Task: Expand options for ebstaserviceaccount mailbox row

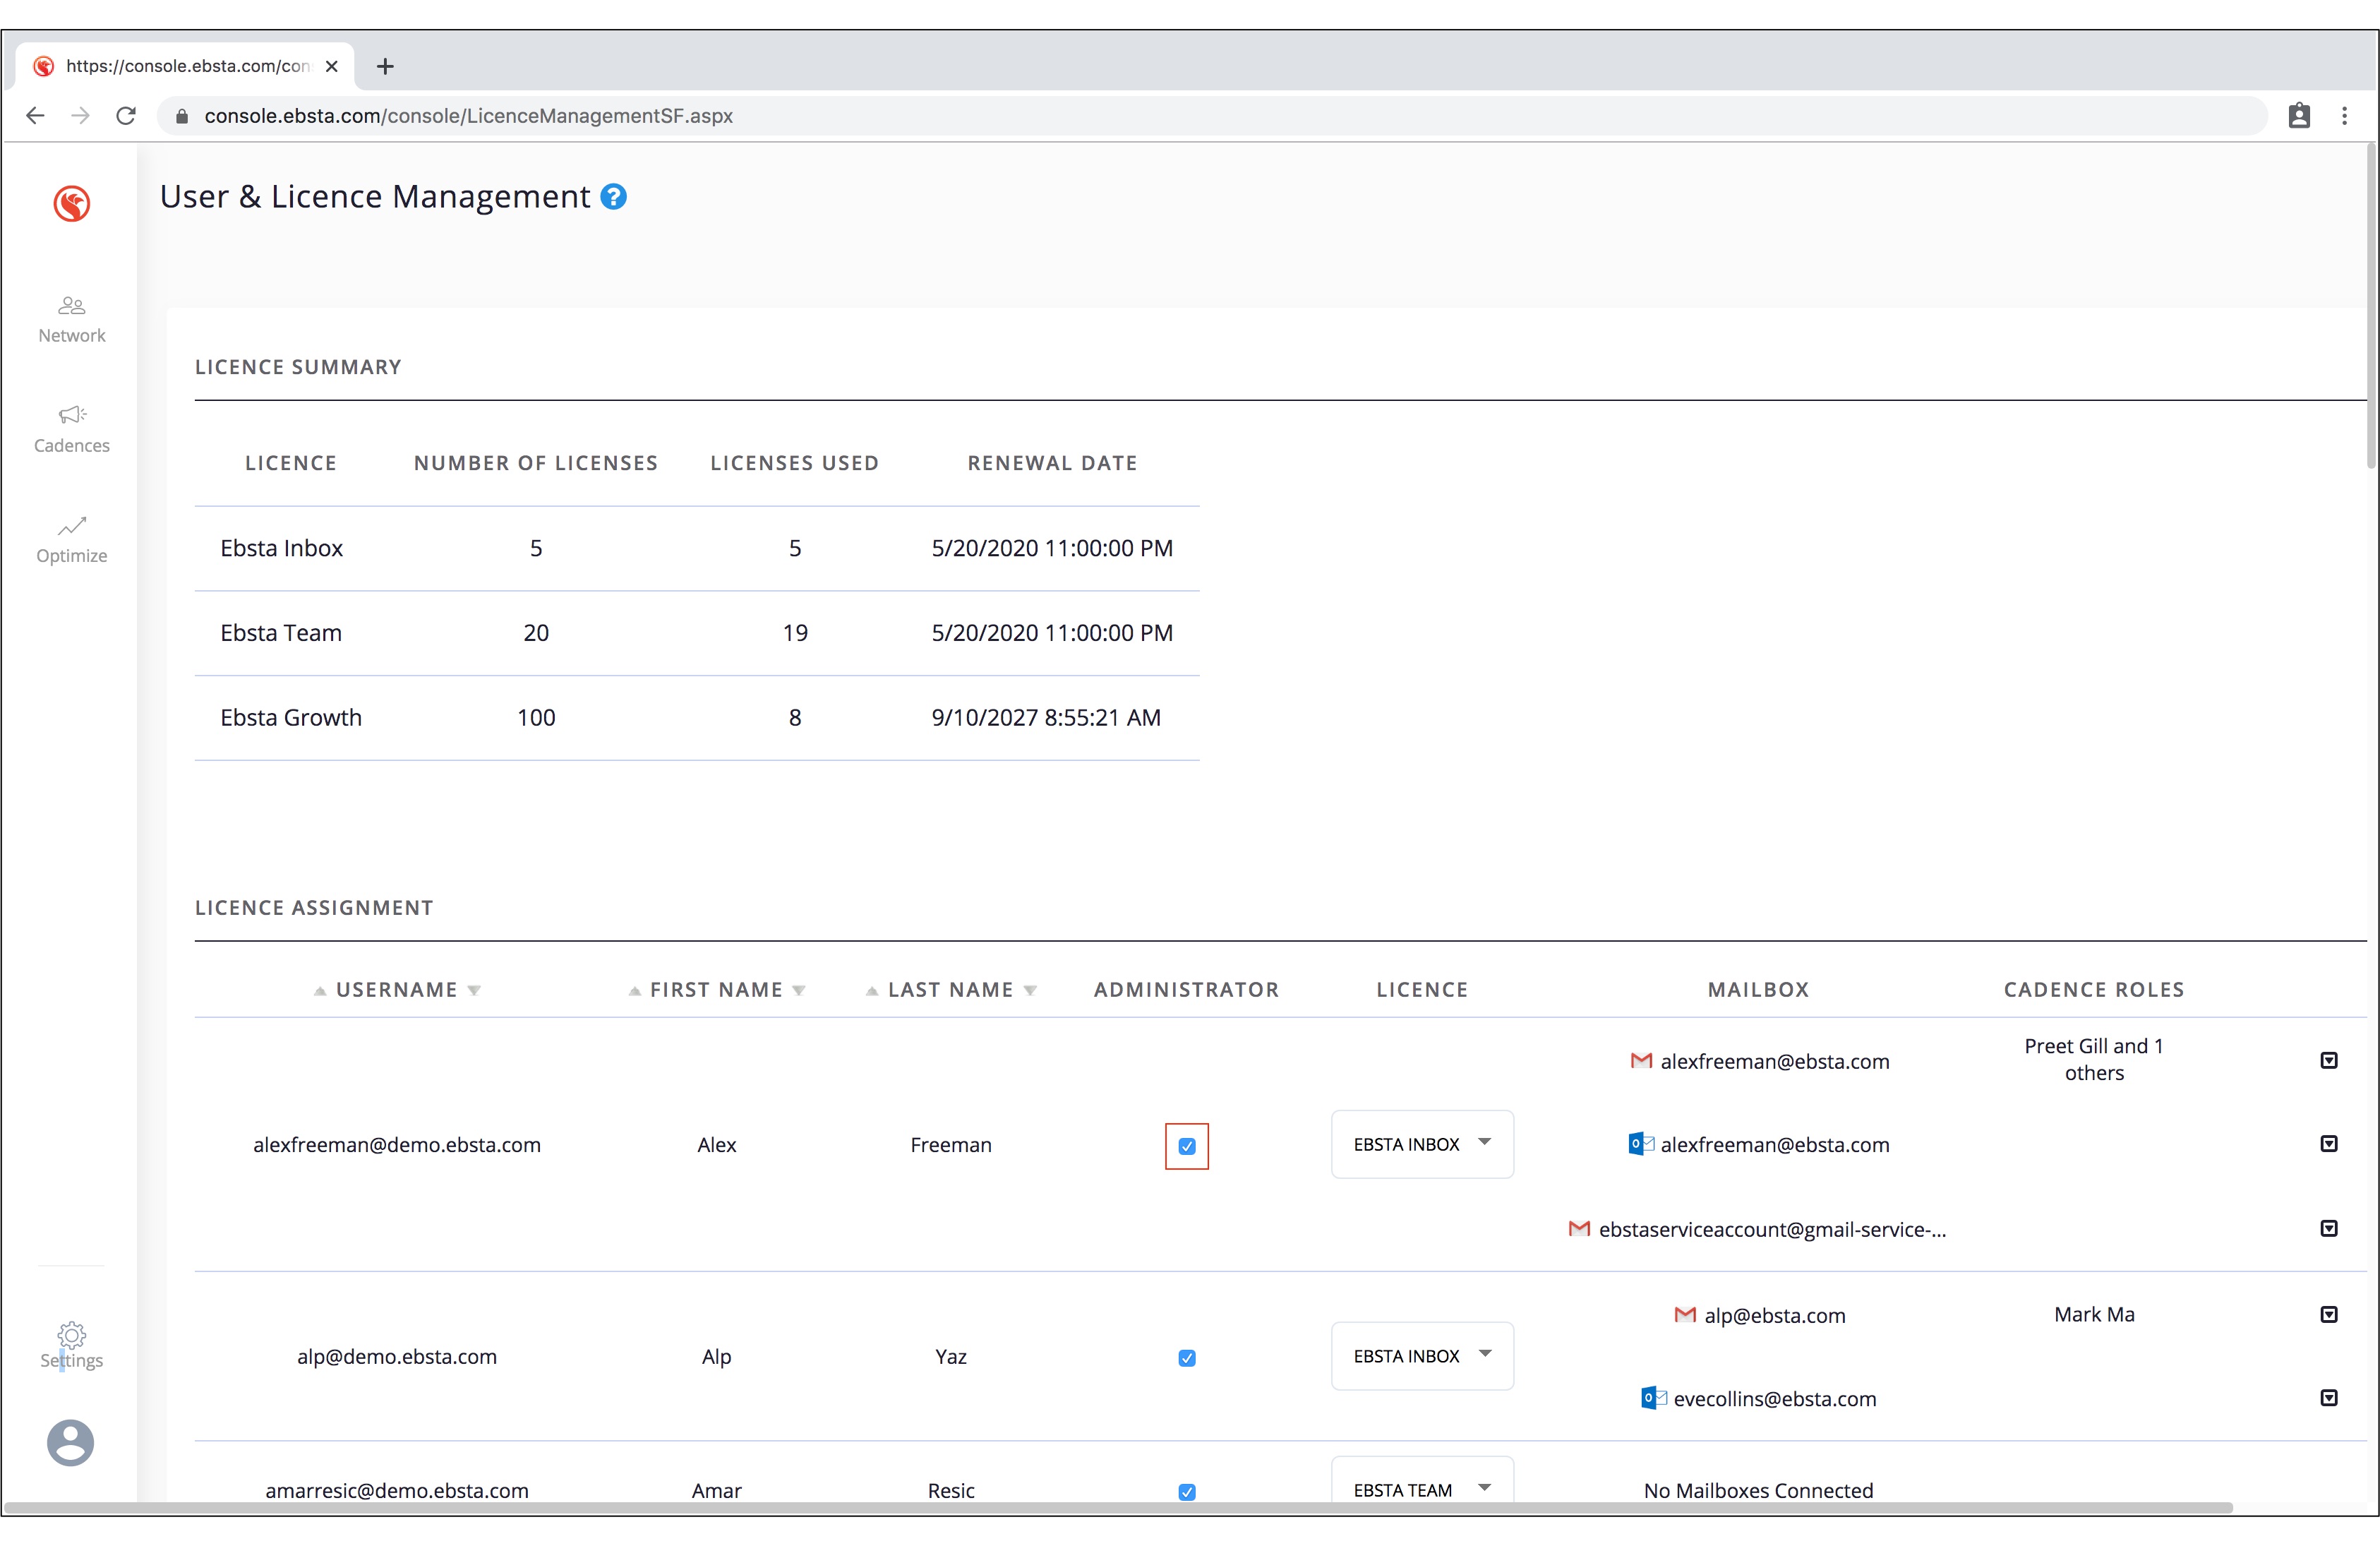Action: coord(2328,1228)
